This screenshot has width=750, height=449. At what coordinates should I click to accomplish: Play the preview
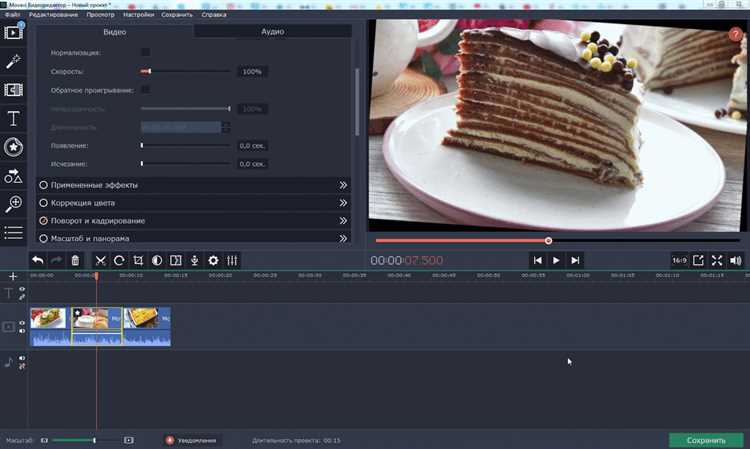click(x=556, y=260)
